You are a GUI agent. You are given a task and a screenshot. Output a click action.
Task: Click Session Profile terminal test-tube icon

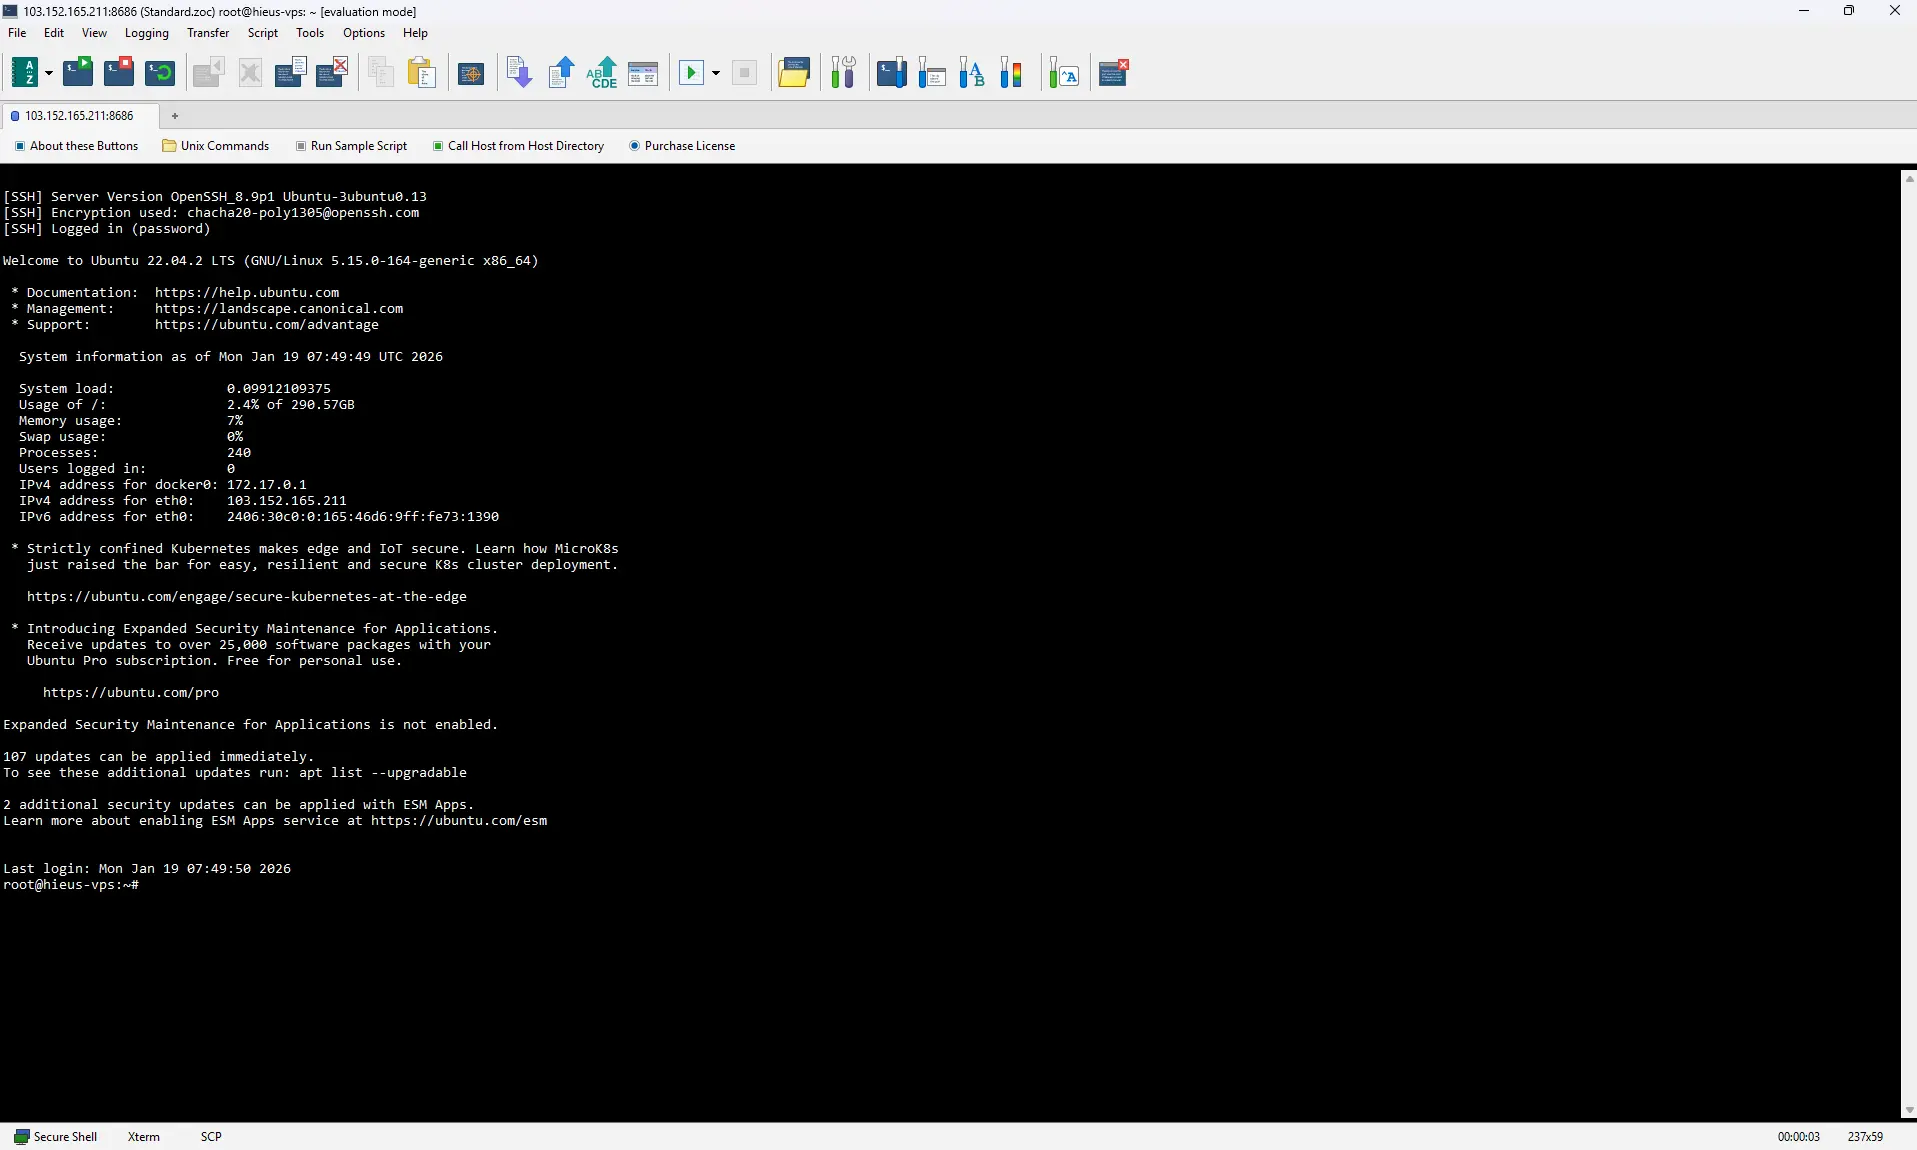892,73
